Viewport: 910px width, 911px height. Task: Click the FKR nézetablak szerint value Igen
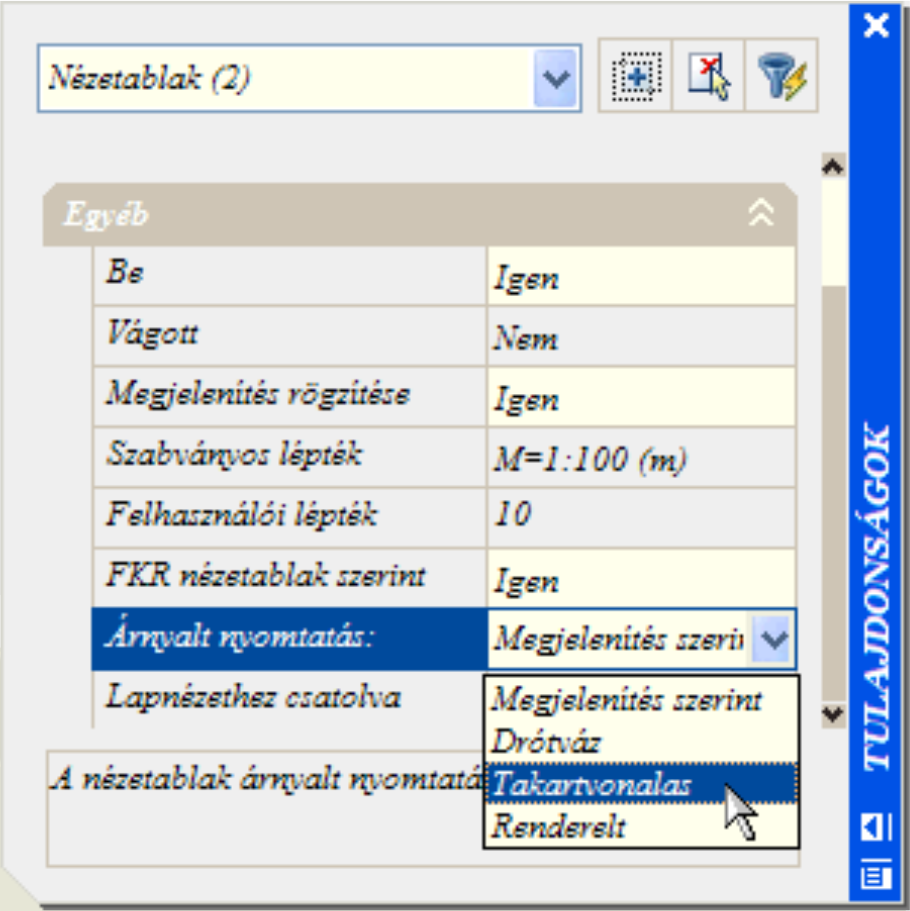point(641,579)
